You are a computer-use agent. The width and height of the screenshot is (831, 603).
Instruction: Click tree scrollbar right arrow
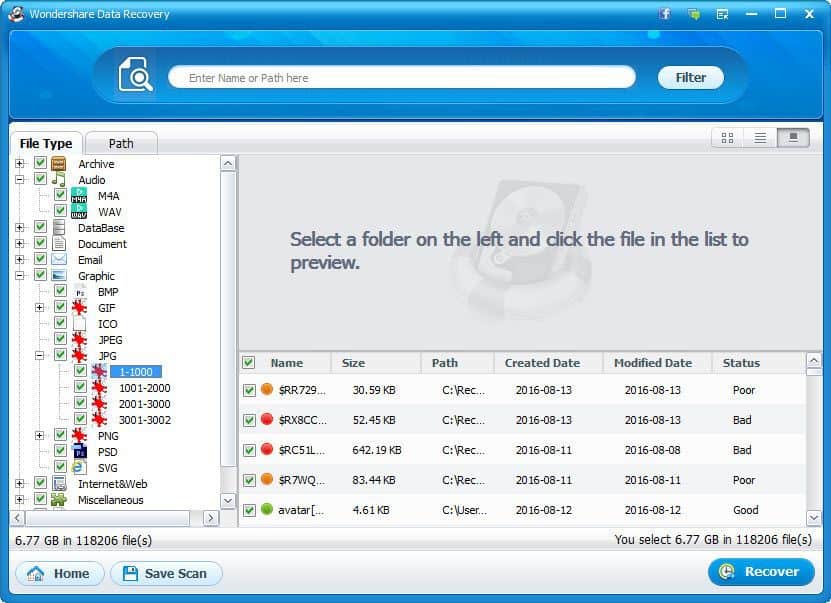point(211,518)
